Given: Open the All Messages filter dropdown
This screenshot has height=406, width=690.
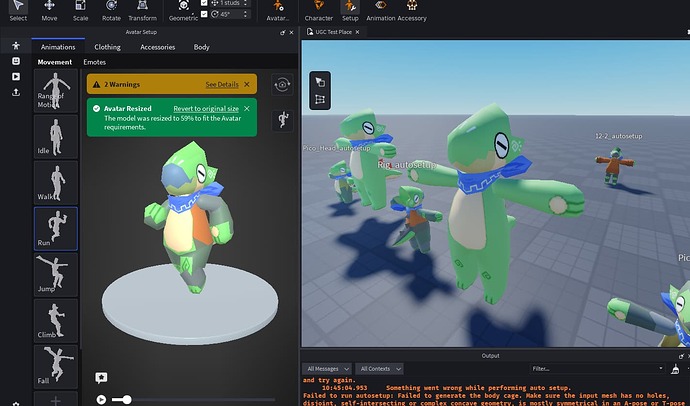Looking at the screenshot, I should [x=328, y=369].
